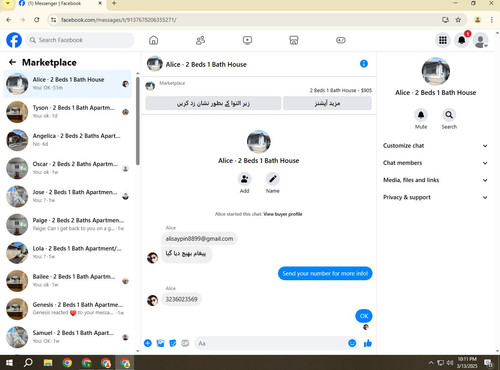Open Alice - 2 Beds 1 Bath House chat

pyautogui.click(x=67, y=84)
